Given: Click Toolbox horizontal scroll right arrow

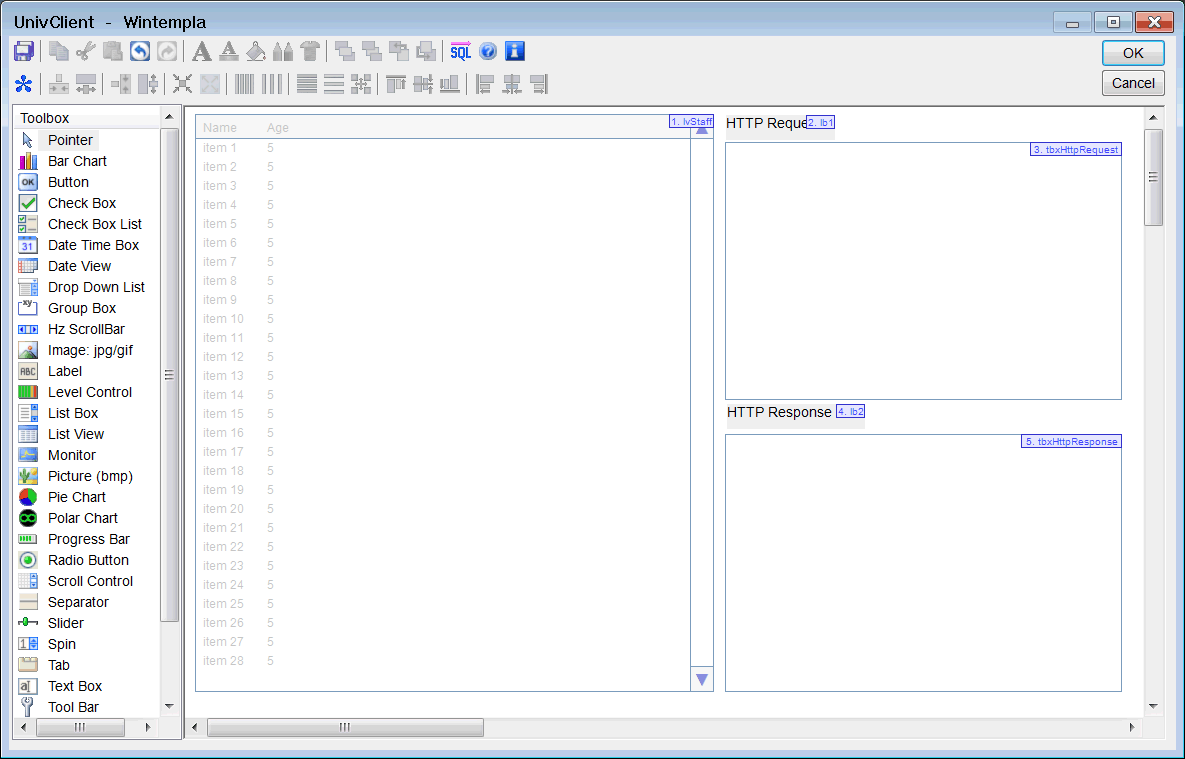Looking at the screenshot, I should (x=148, y=727).
